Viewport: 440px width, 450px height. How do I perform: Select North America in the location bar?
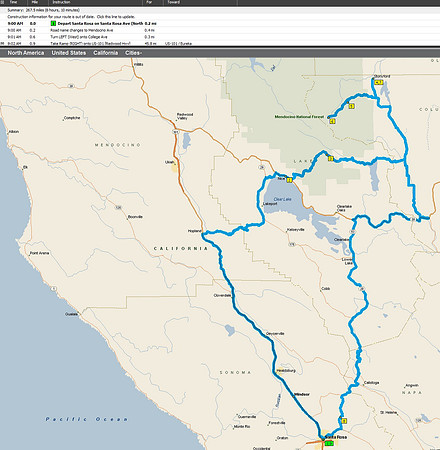(26, 53)
